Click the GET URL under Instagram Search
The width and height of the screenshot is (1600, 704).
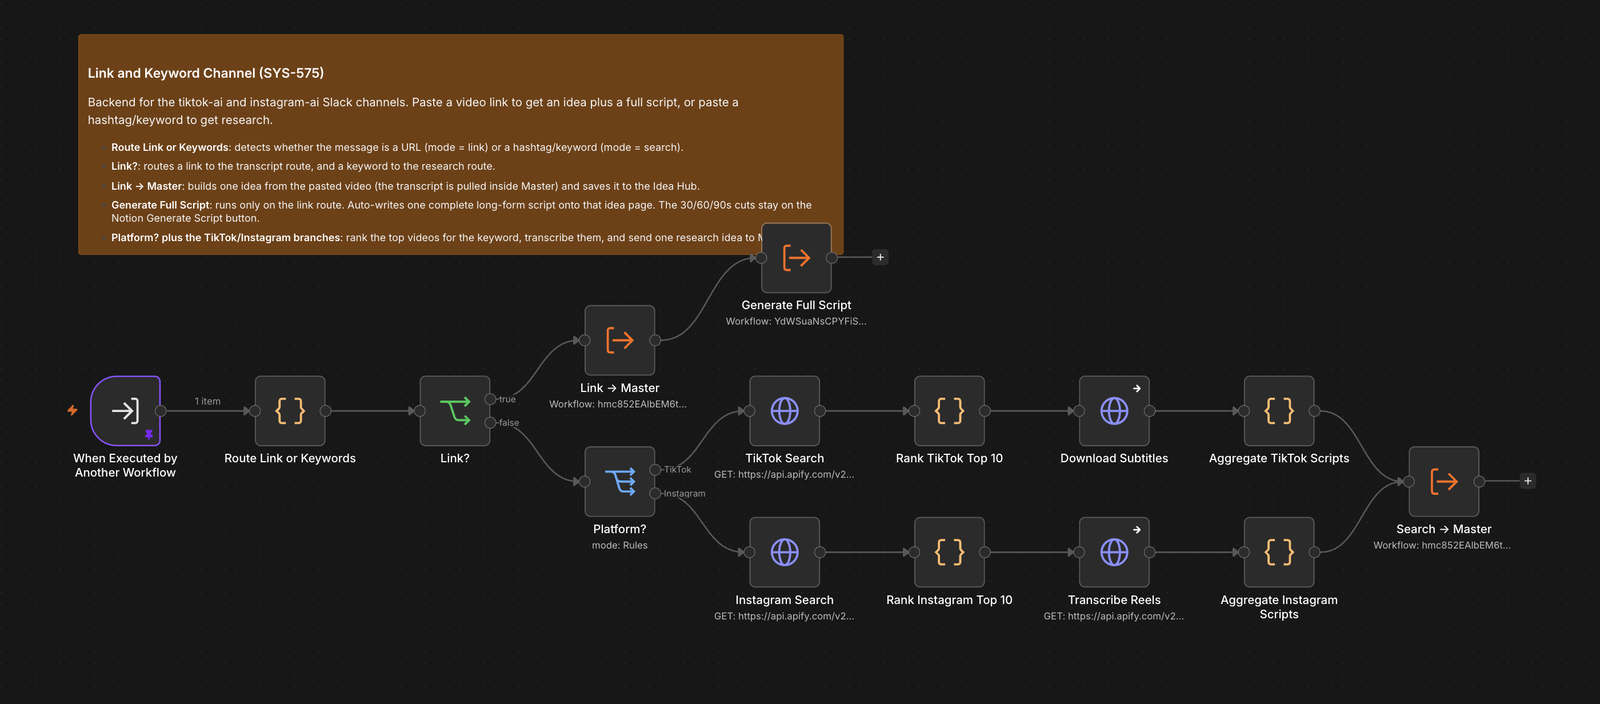point(785,616)
